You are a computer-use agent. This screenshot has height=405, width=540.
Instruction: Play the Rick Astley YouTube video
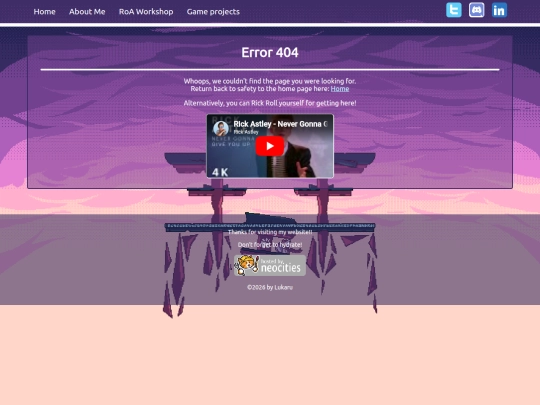pyautogui.click(x=270, y=146)
